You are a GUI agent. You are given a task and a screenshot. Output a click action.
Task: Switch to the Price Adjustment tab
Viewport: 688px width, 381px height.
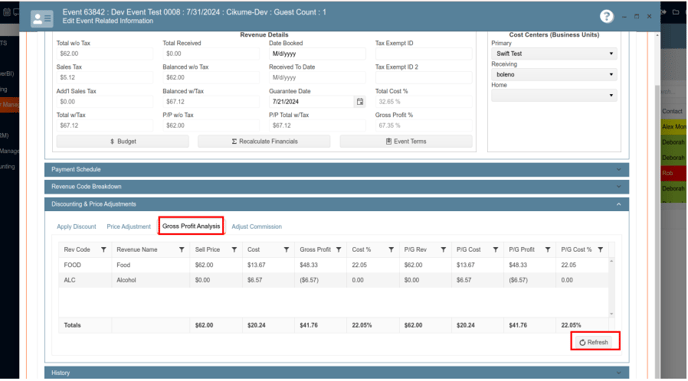click(x=129, y=226)
